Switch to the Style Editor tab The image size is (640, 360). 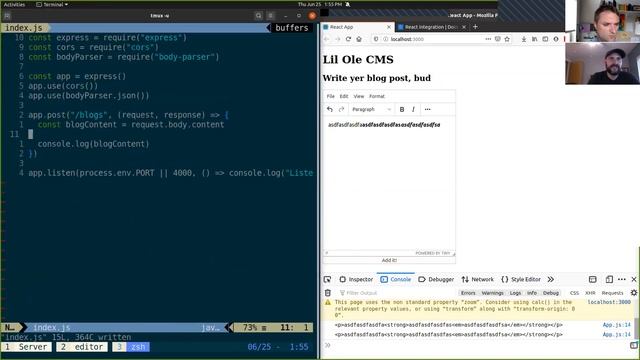(x=521, y=280)
